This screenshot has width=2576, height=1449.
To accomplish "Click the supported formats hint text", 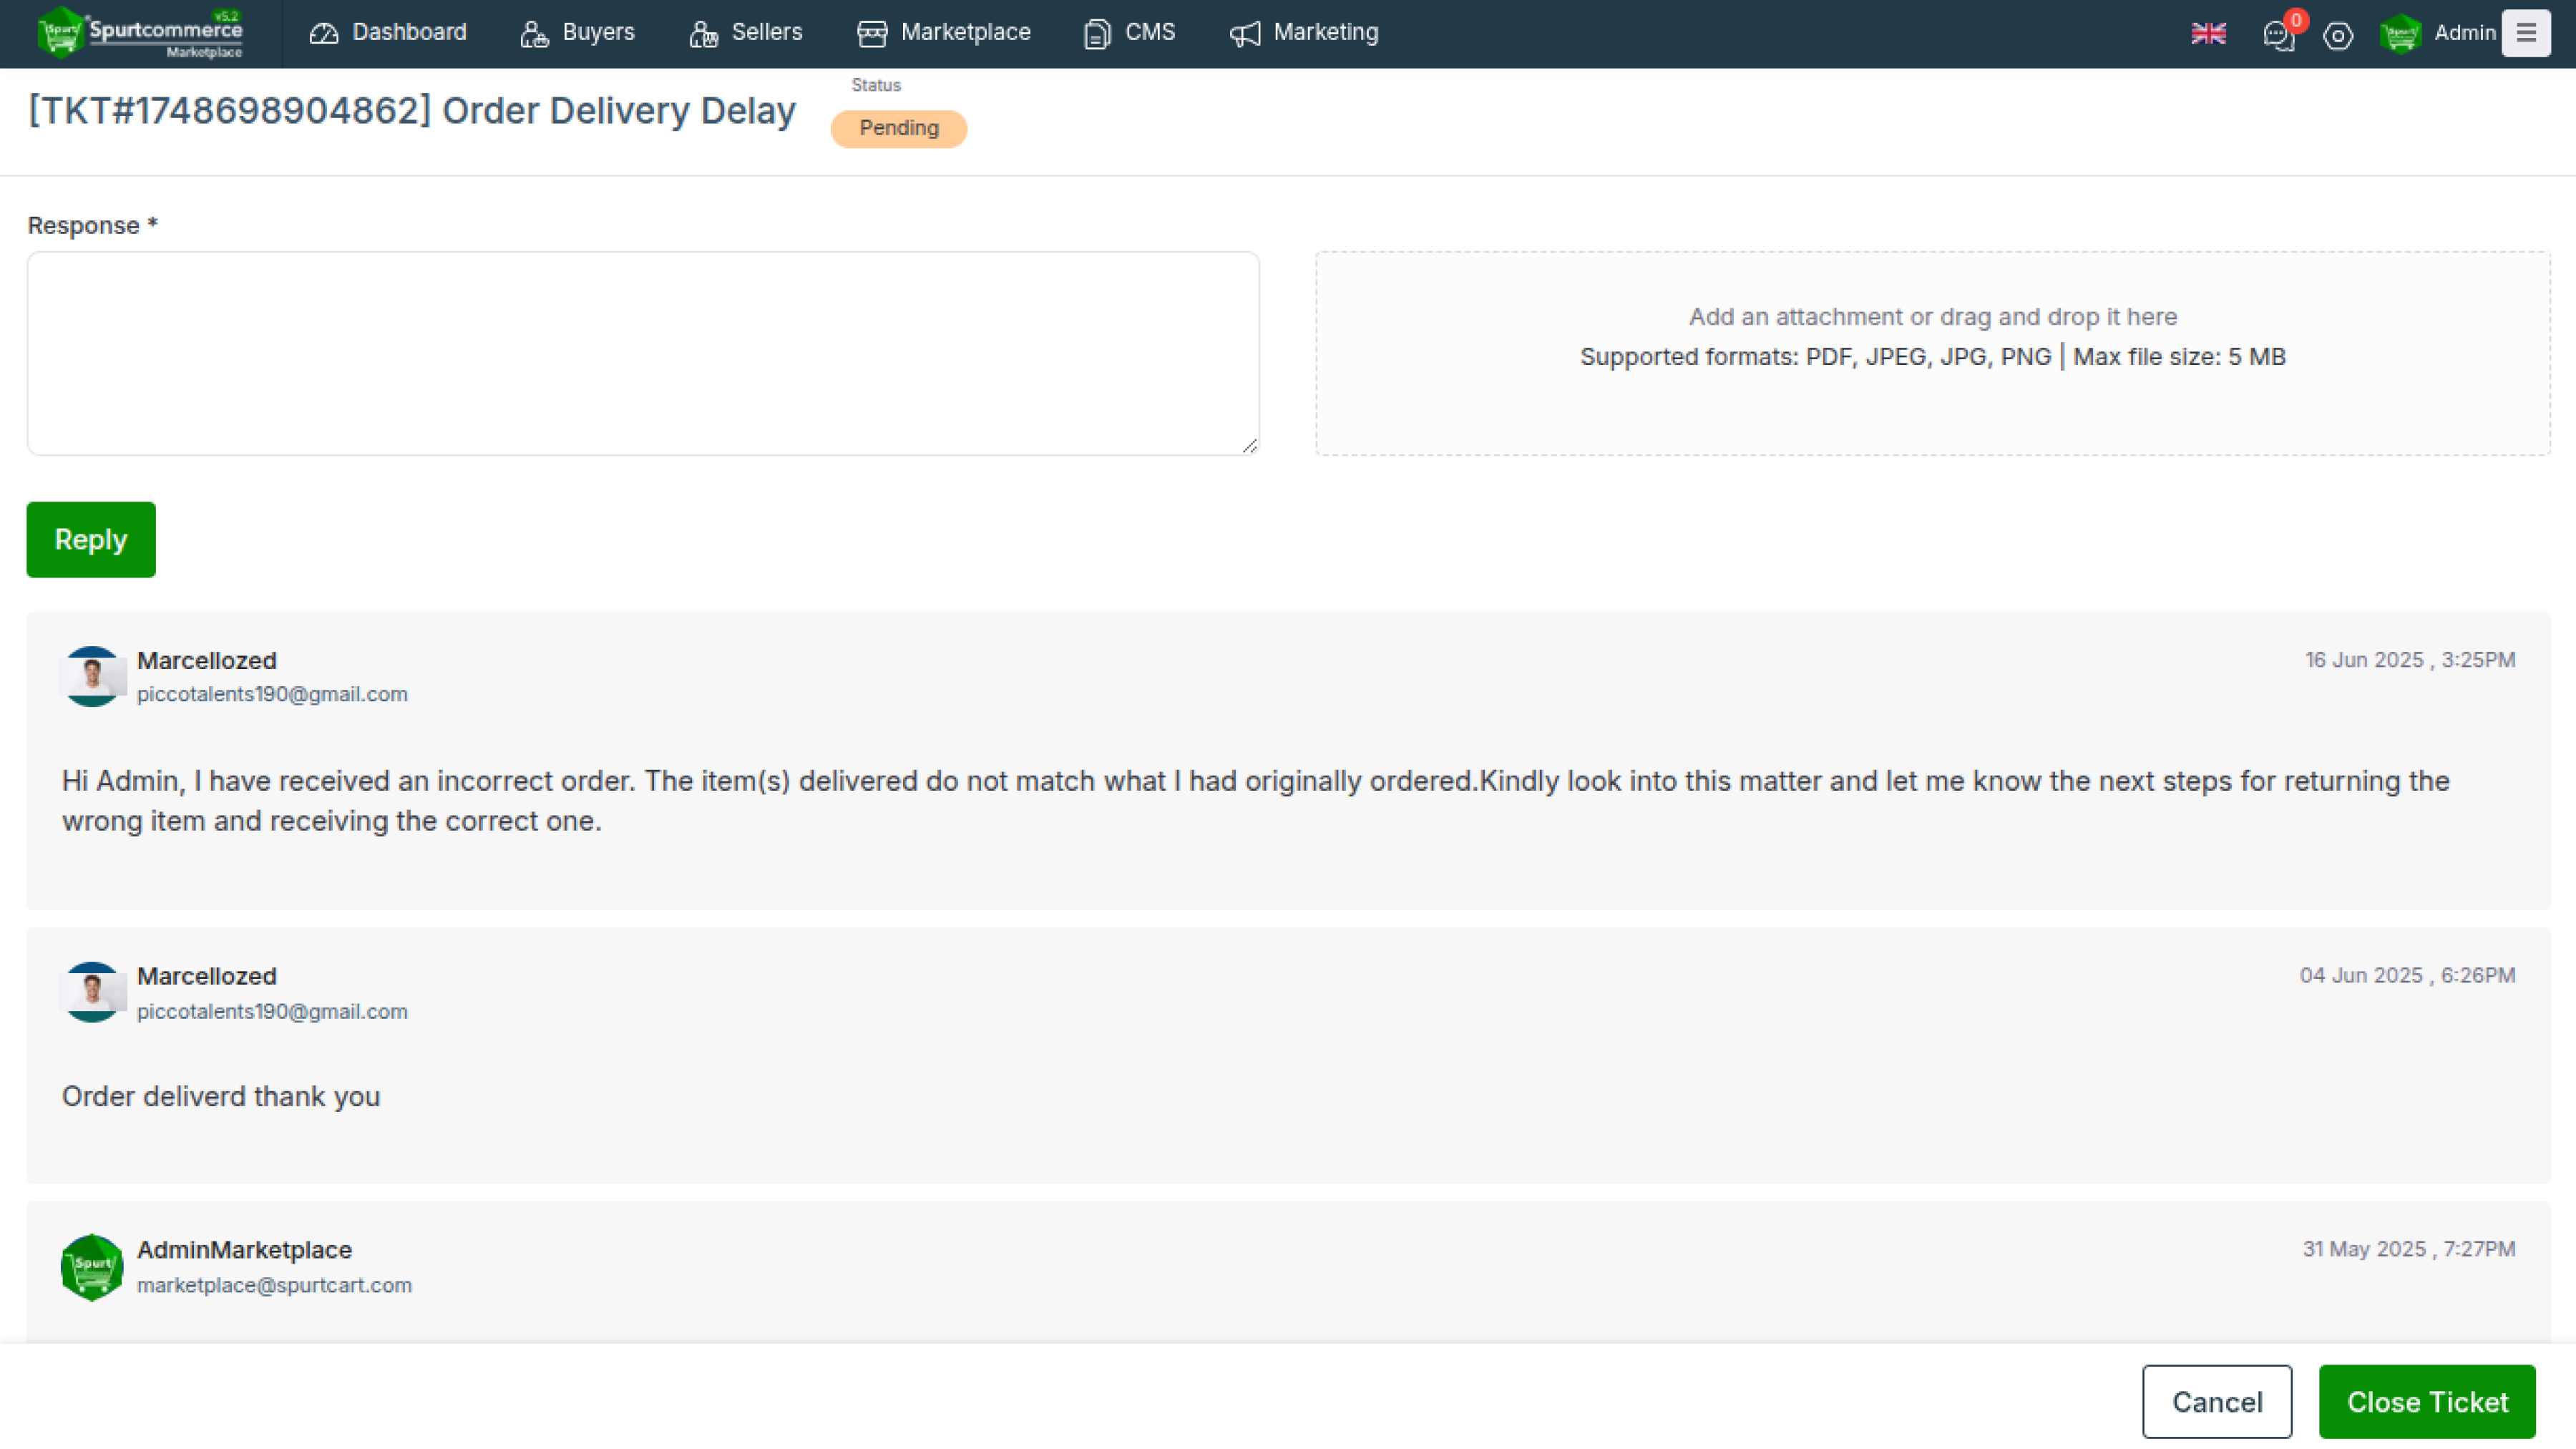I will 1932,357.
